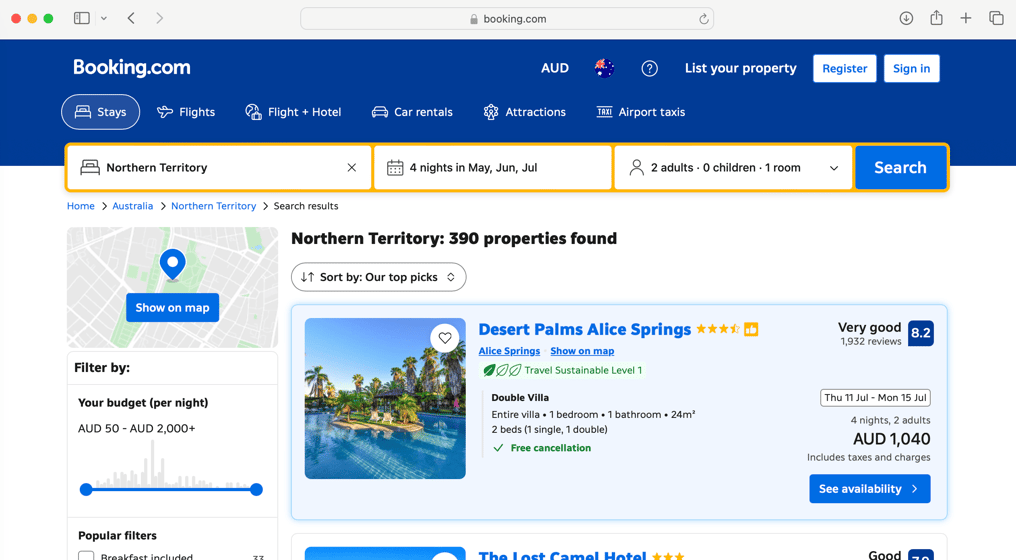
Task: Click the bed icon in destination field
Action: [90, 167]
